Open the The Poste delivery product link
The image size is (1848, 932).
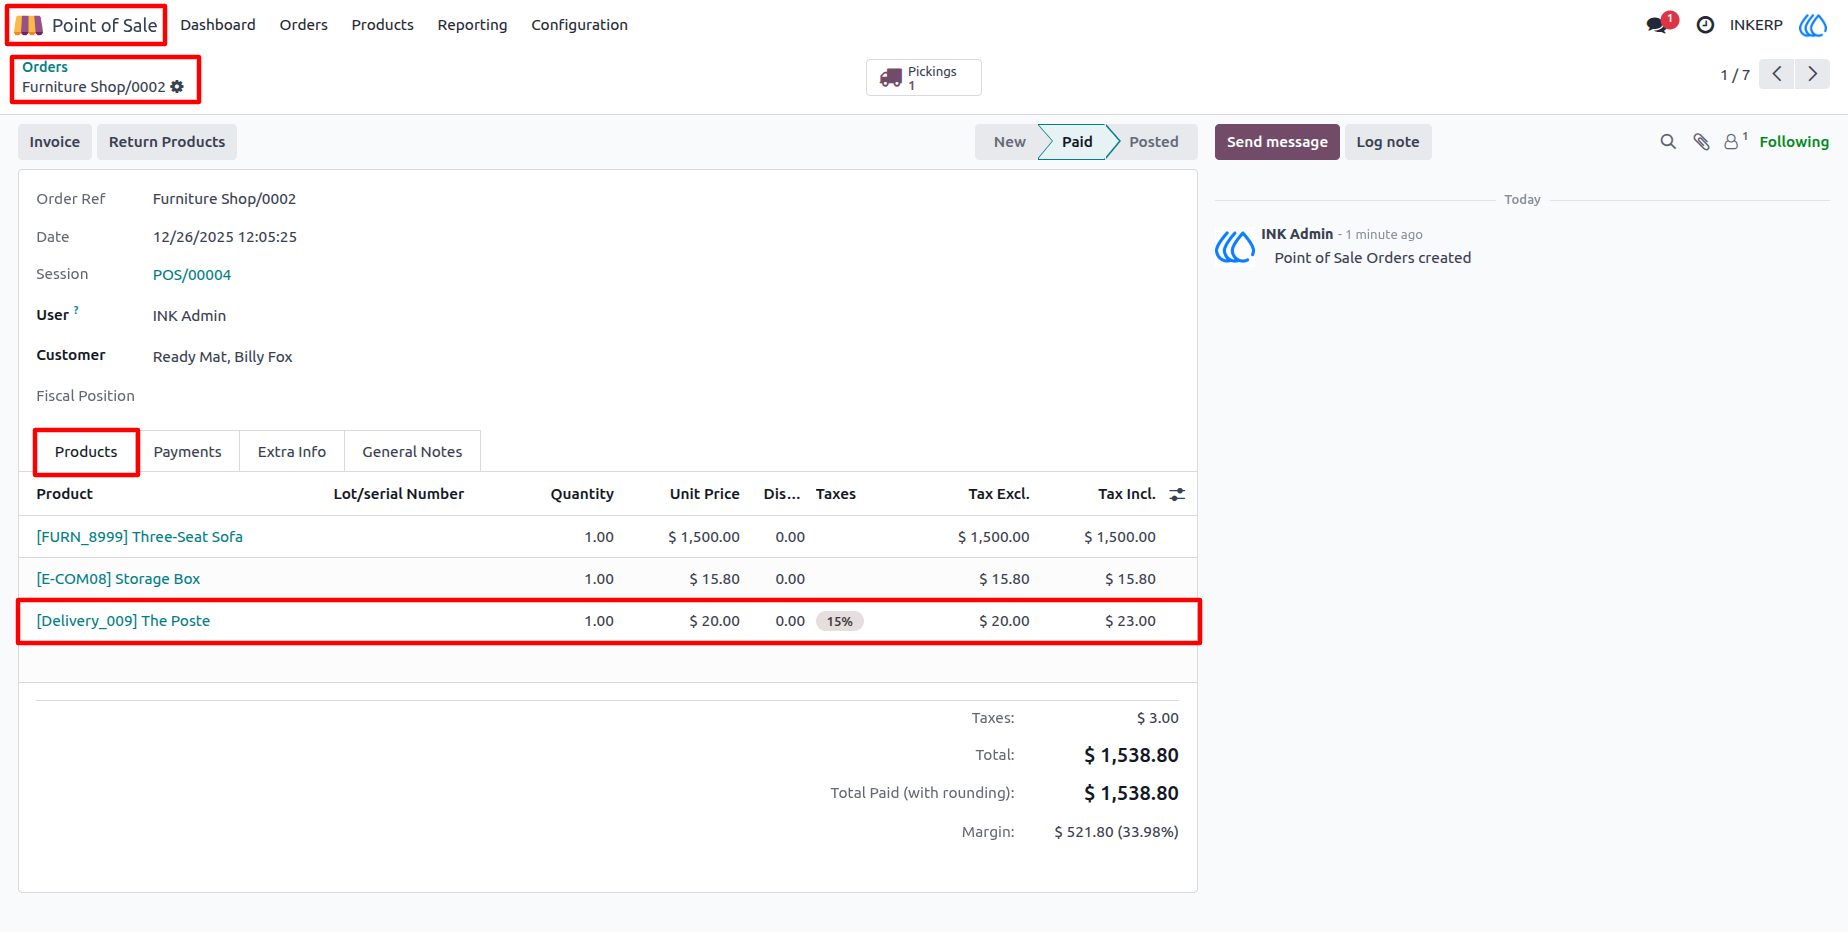[123, 621]
